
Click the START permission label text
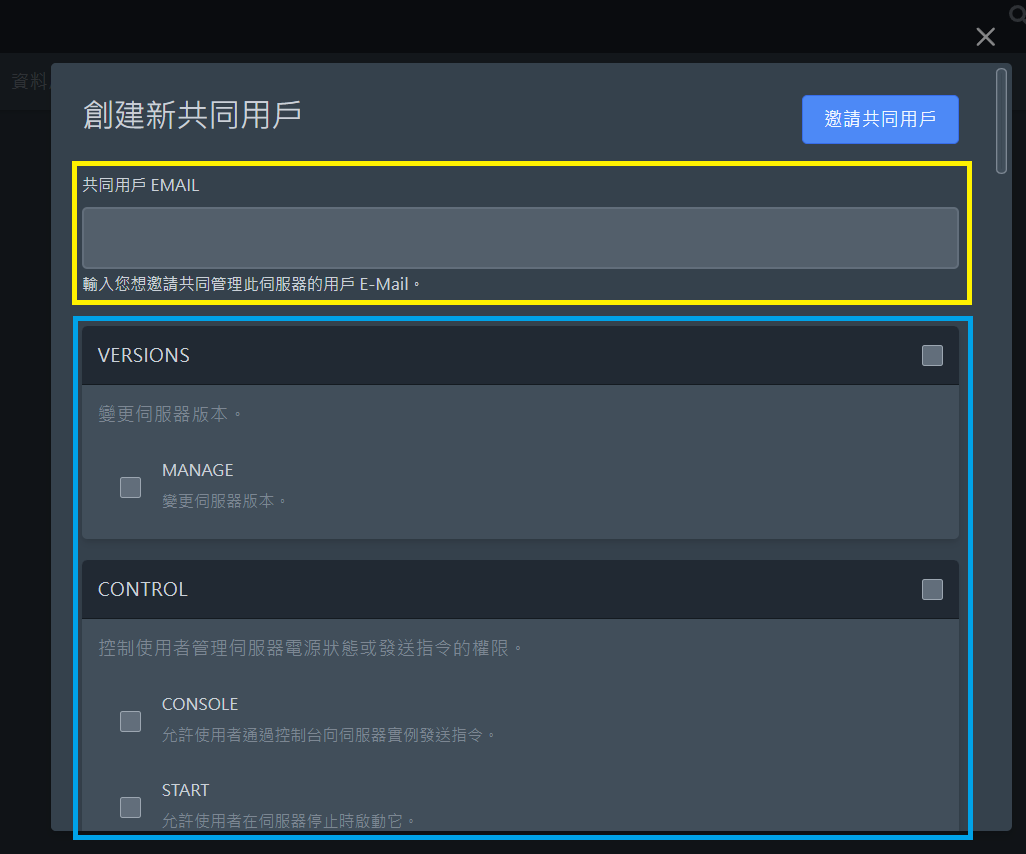coord(185,790)
